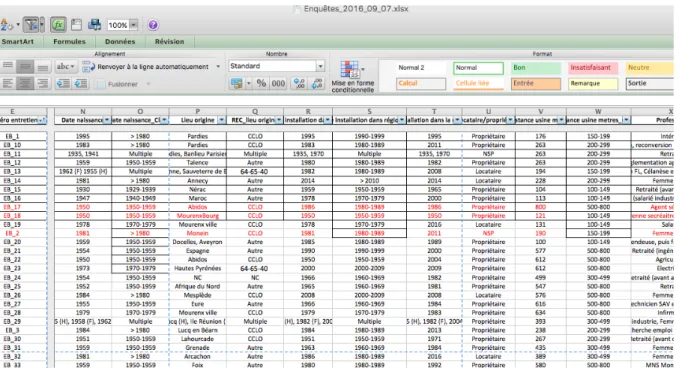679x368 pixels.
Task: Align cell text to top
Action: [8, 67]
